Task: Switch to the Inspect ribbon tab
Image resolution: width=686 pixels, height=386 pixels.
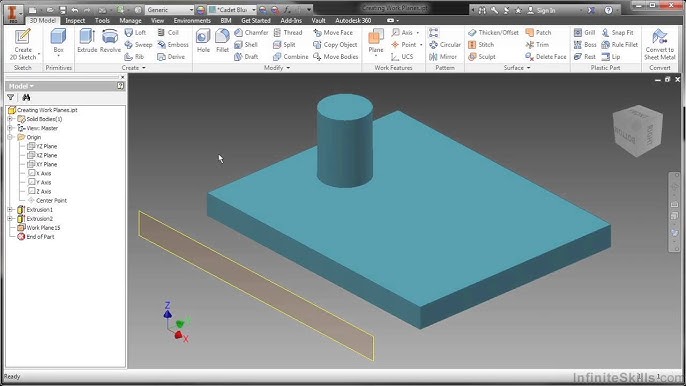Action: click(x=75, y=21)
